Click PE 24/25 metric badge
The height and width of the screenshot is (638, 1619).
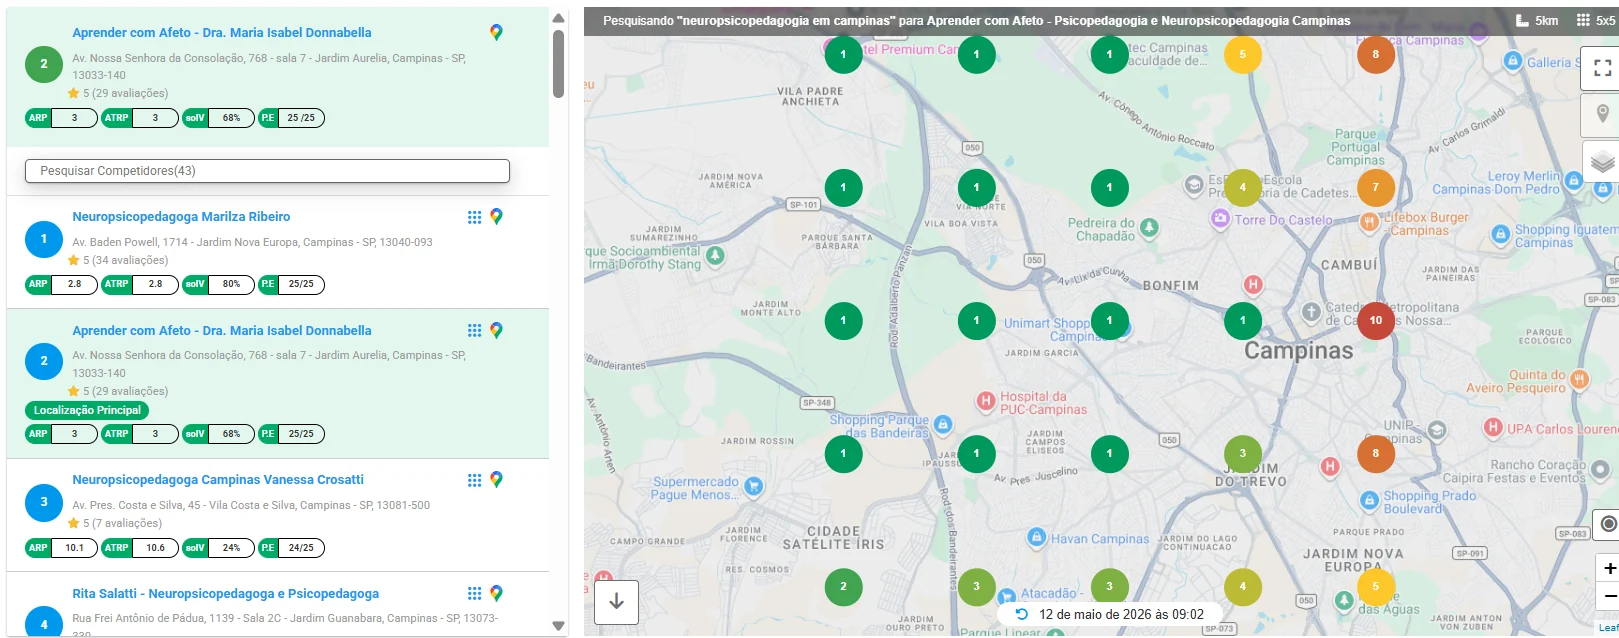tap(291, 548)
